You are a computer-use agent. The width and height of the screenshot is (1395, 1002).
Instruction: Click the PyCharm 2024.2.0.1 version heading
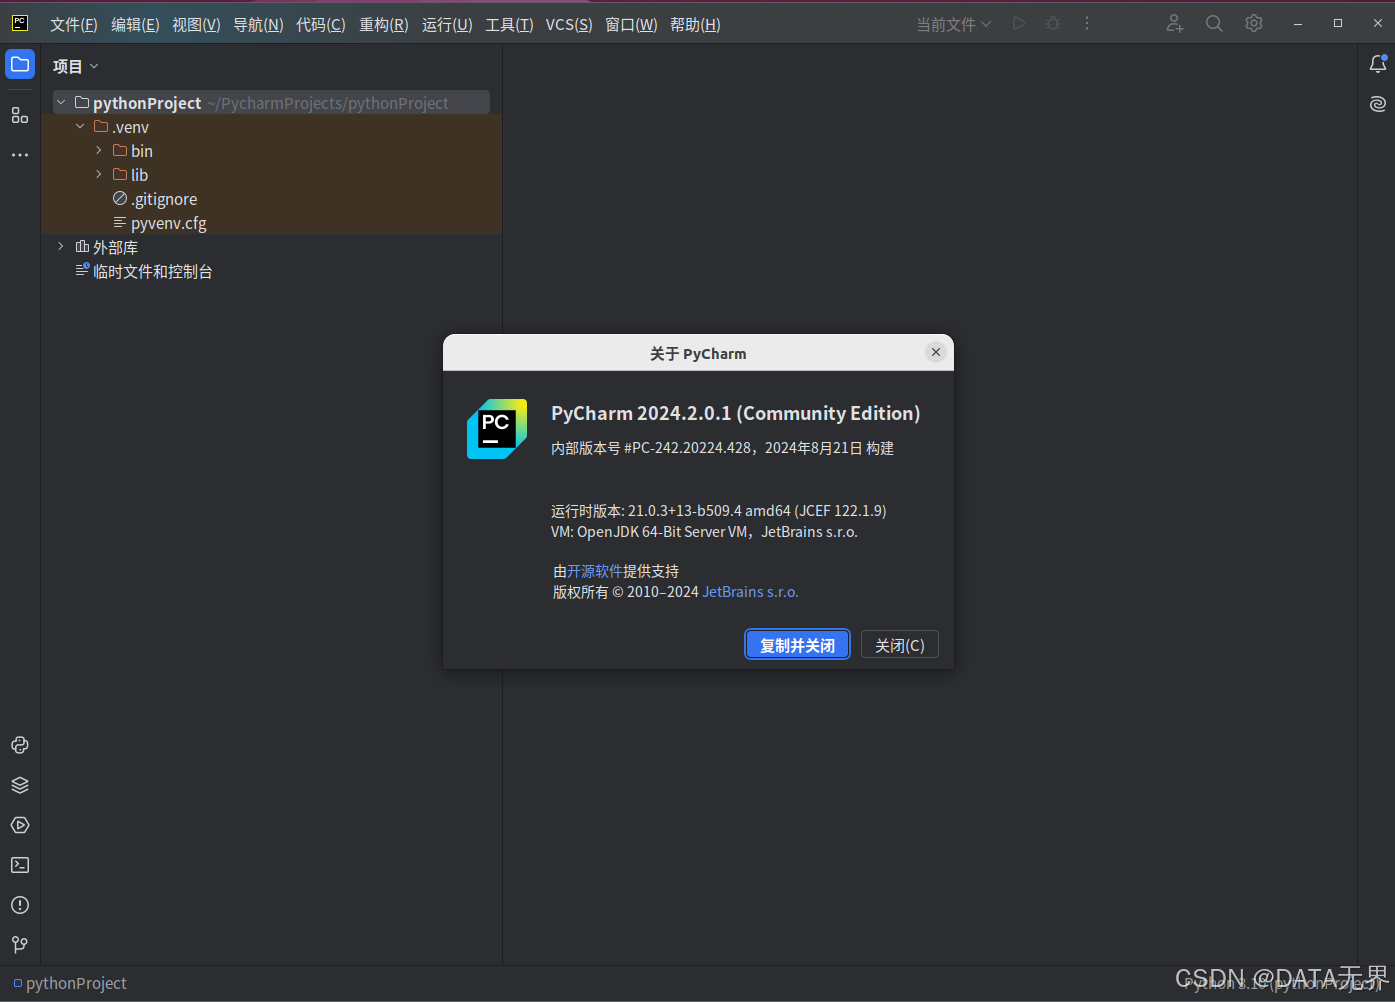(x=735, y=413)
